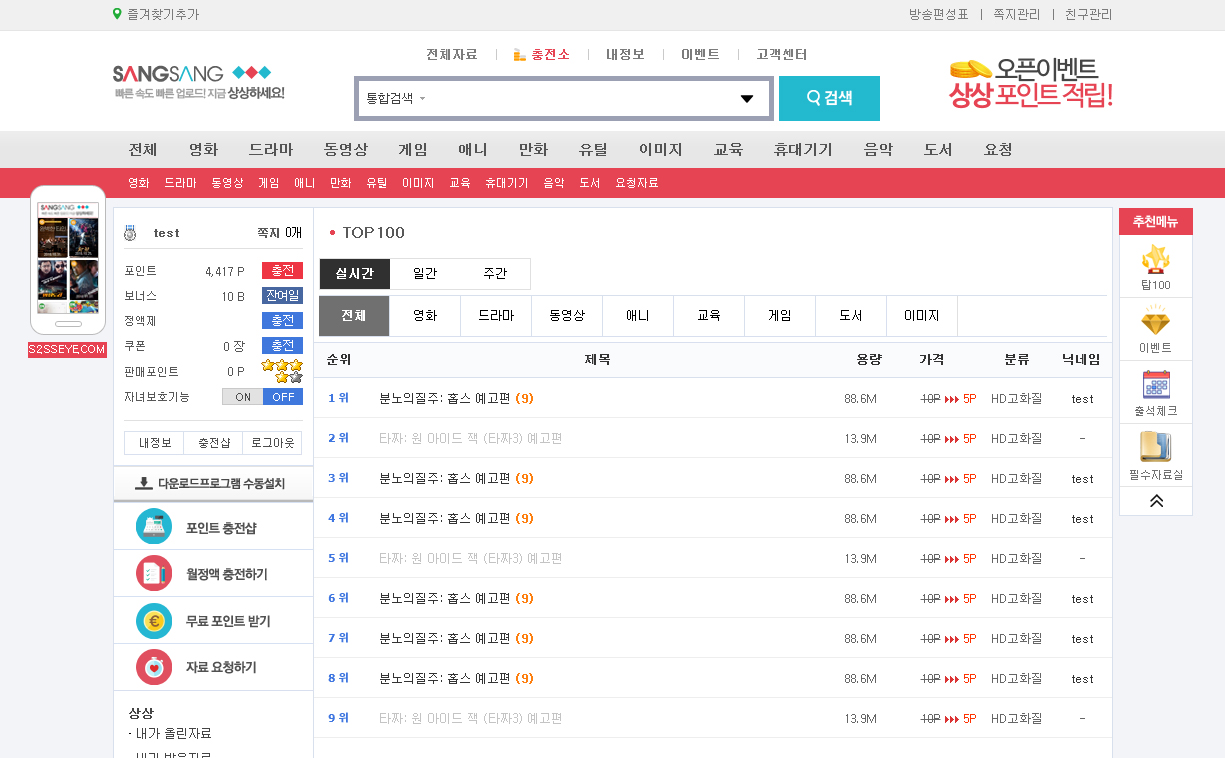The height and width of the screenshot is (758, 1225).
Task: Open the 출석체크 calendar icon
Action: (x=1155, y=385)
